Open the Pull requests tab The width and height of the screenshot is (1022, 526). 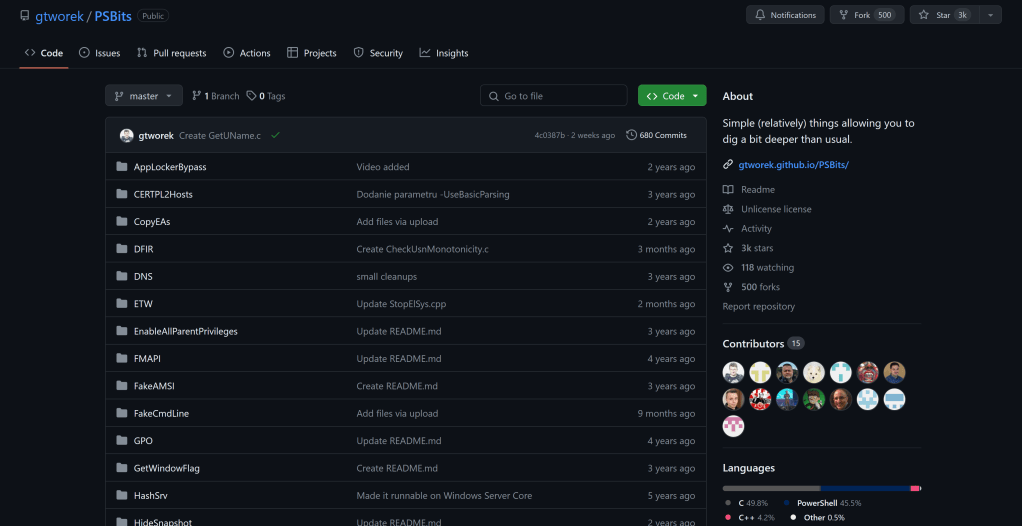coord(171,53)
